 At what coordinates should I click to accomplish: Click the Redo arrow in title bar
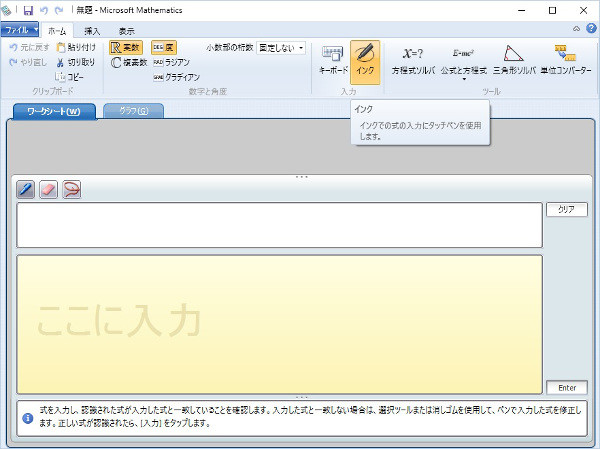(59, 10)
